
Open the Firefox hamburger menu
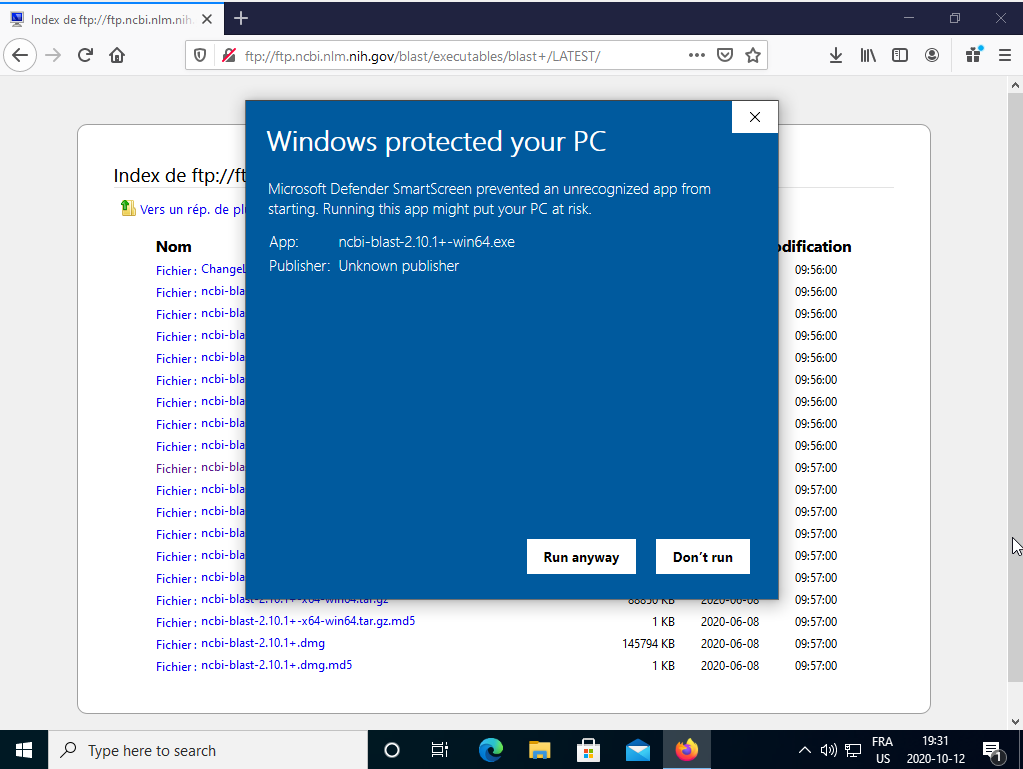coord(1003,55)
